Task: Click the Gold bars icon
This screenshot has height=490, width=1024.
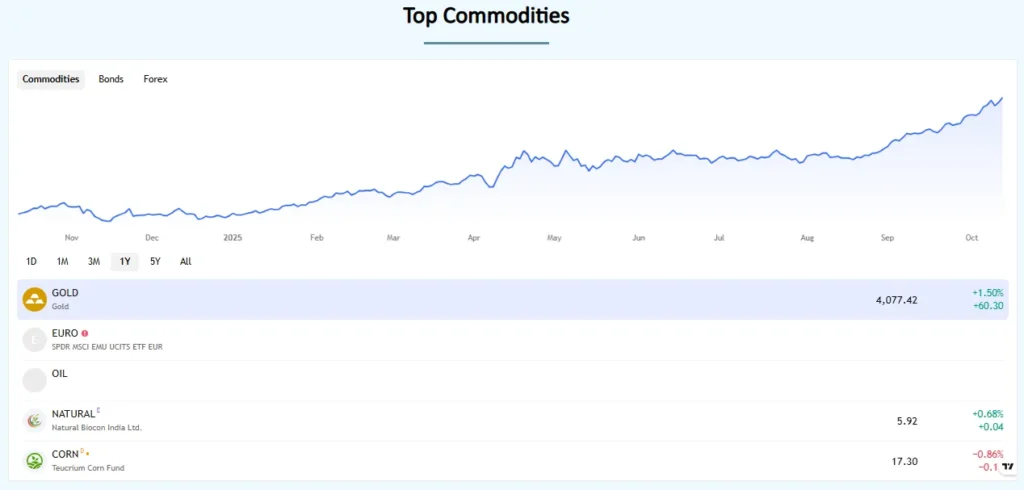Action: click(x=35, y=299)
